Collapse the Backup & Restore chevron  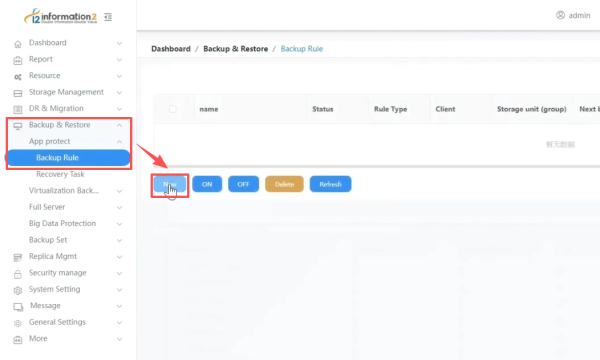(x=119, y=125)
